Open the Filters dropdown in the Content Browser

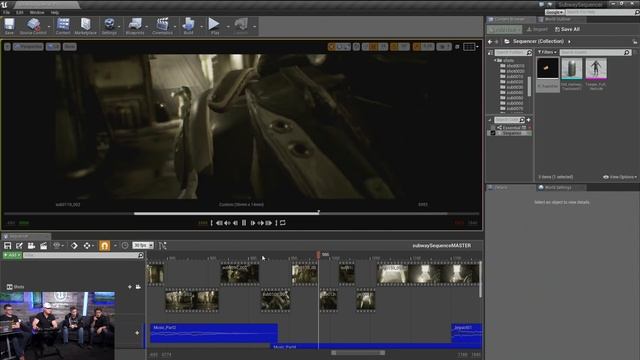[547, 52]
